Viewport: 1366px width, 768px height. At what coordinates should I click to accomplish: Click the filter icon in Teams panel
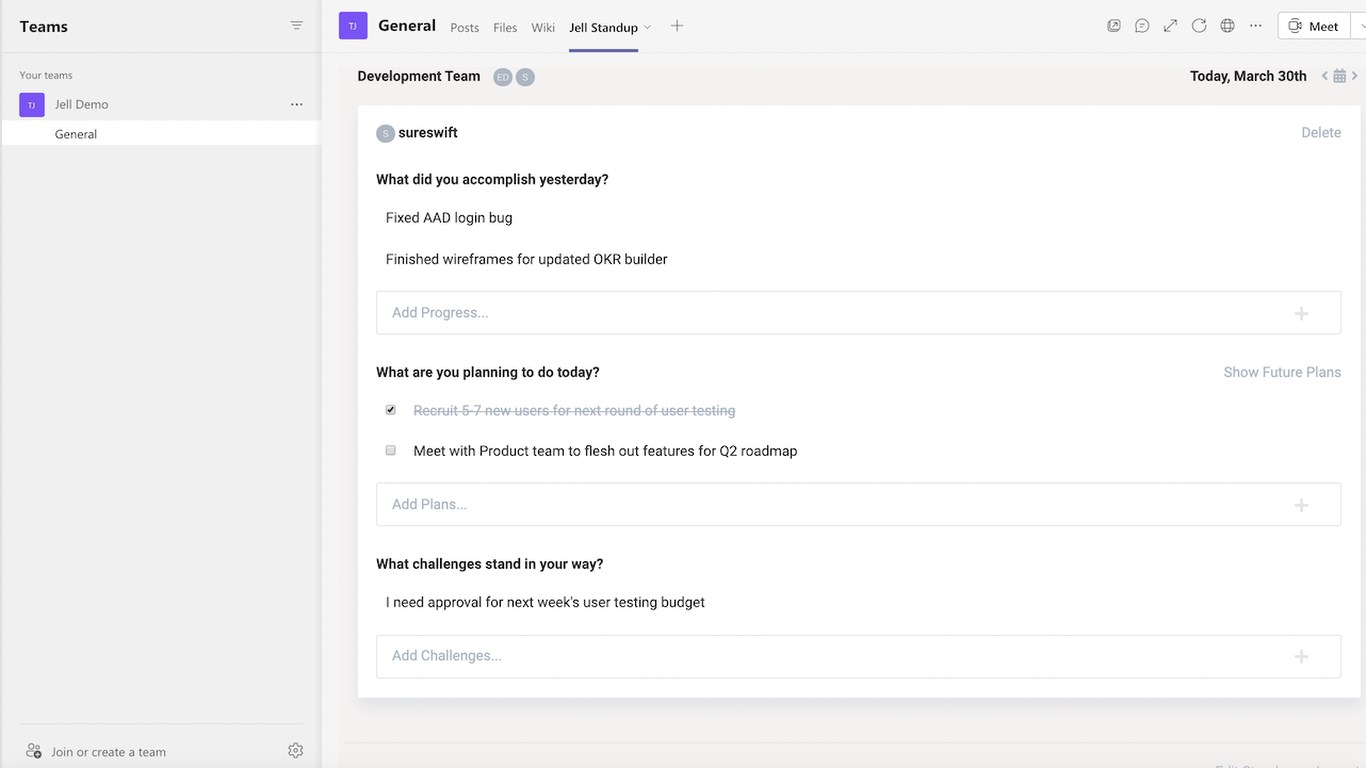click(296, 26)
